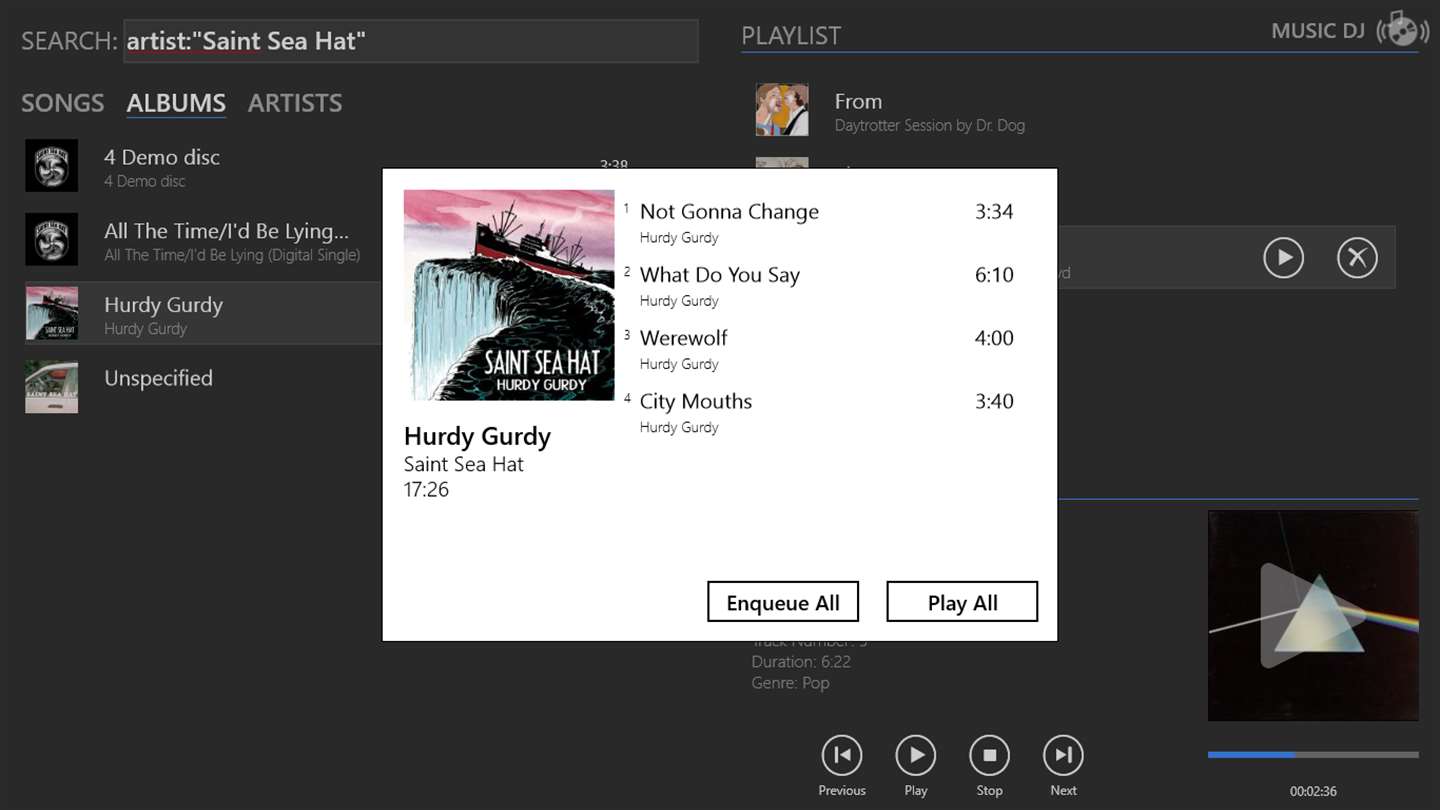
Task: Switch to the Songs tab
Action: (x=63, y=103)
